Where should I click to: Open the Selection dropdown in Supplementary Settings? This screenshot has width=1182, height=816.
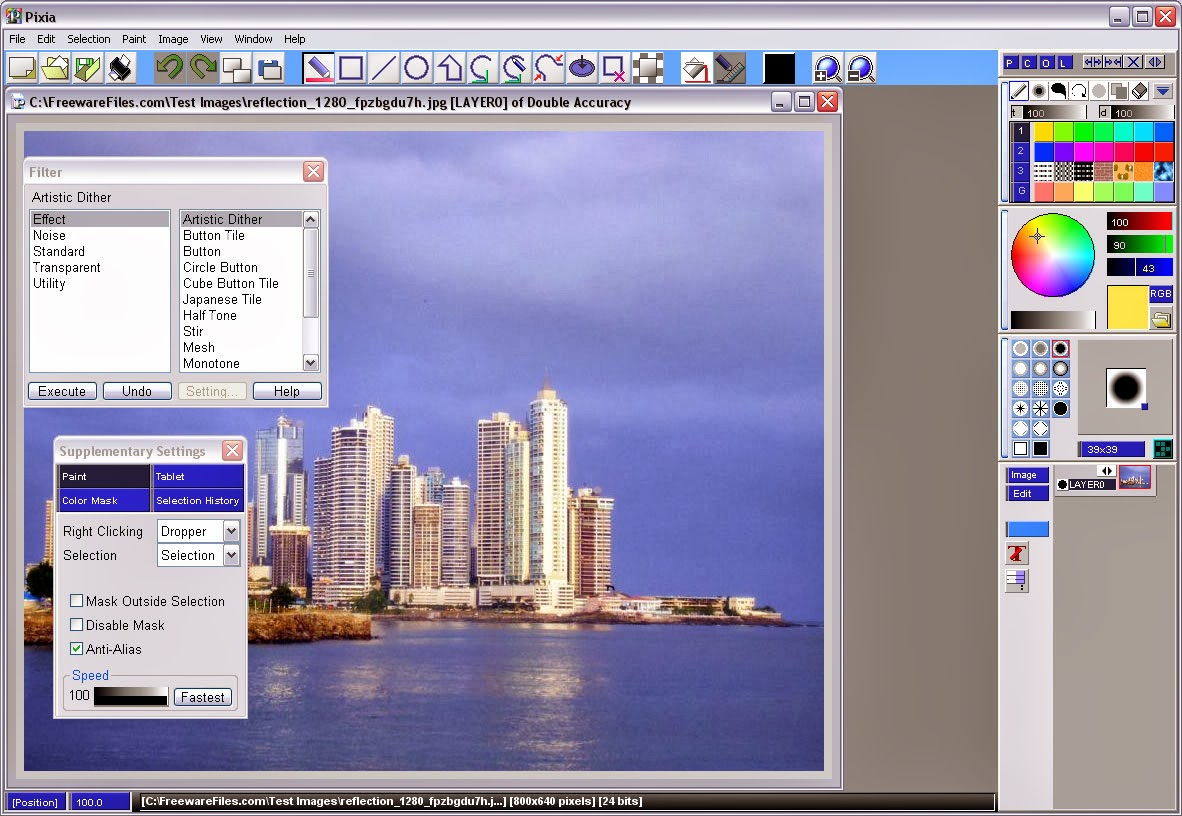[x=231, y=555]
